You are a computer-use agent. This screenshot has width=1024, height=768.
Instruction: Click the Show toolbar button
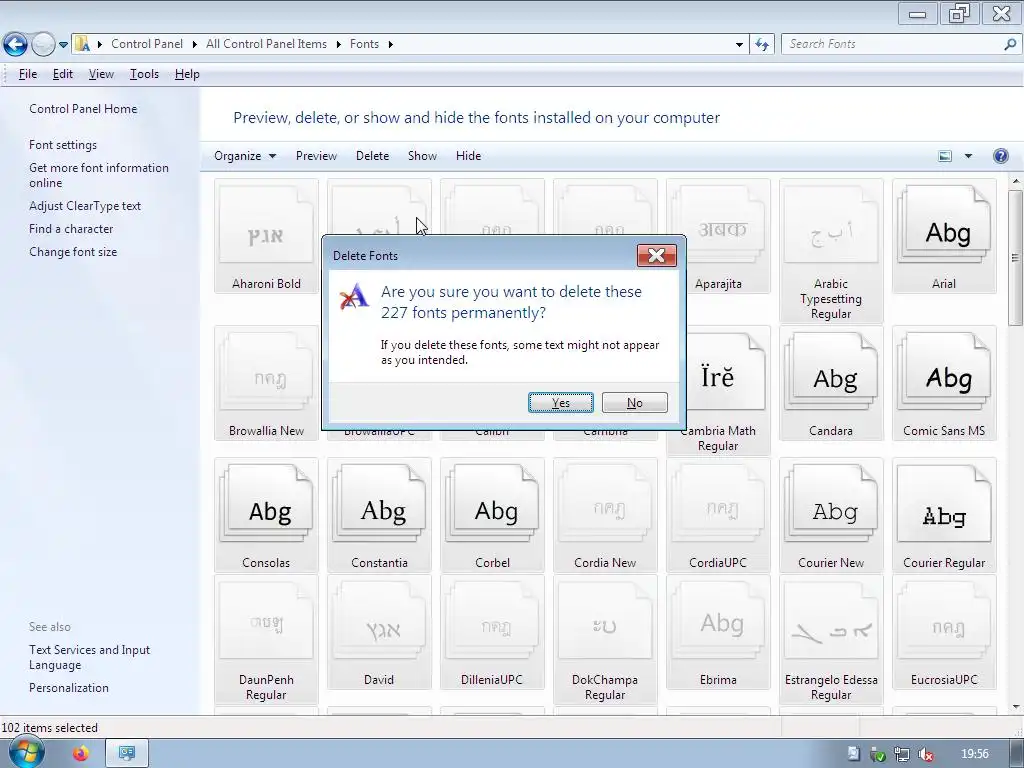422,155
